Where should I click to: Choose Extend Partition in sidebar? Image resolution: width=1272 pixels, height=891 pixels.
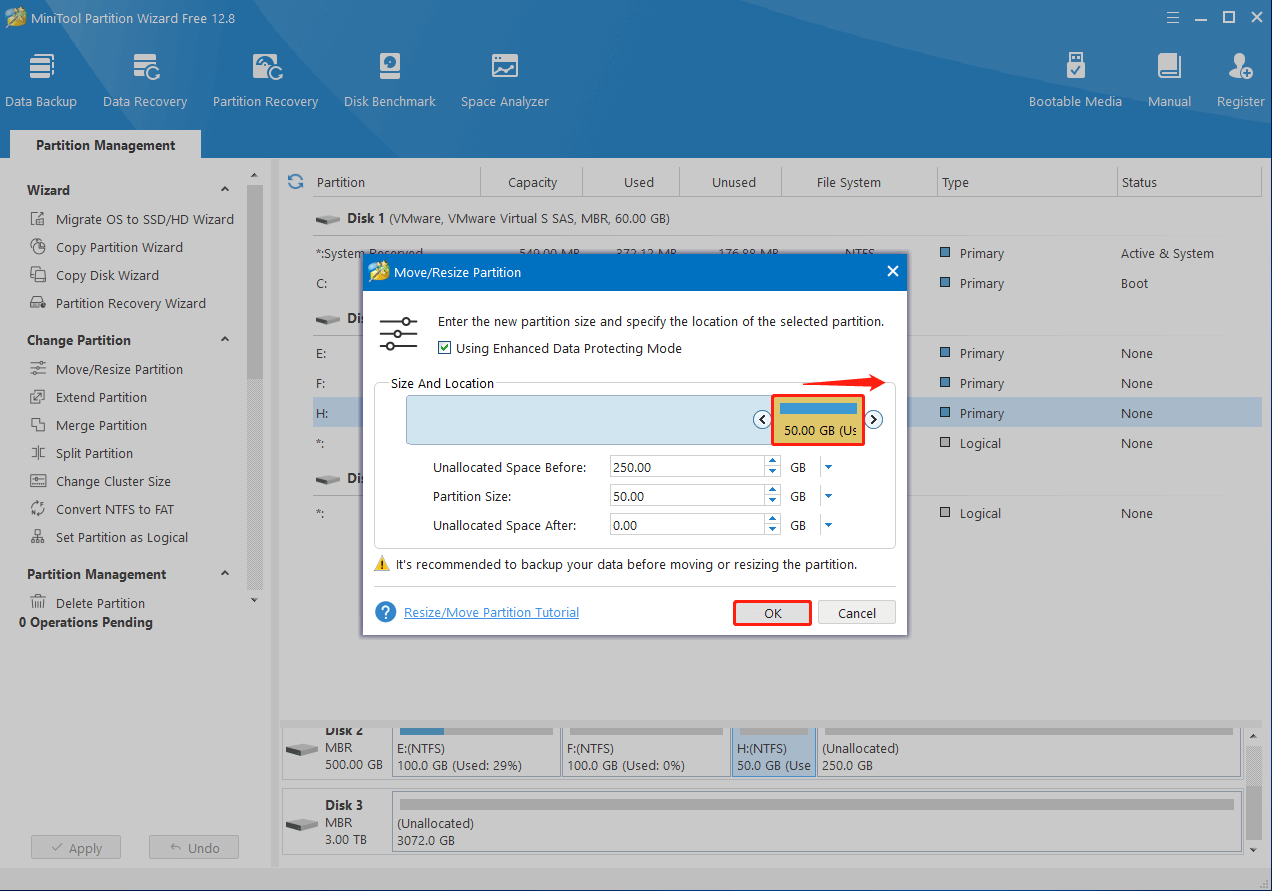101,397
